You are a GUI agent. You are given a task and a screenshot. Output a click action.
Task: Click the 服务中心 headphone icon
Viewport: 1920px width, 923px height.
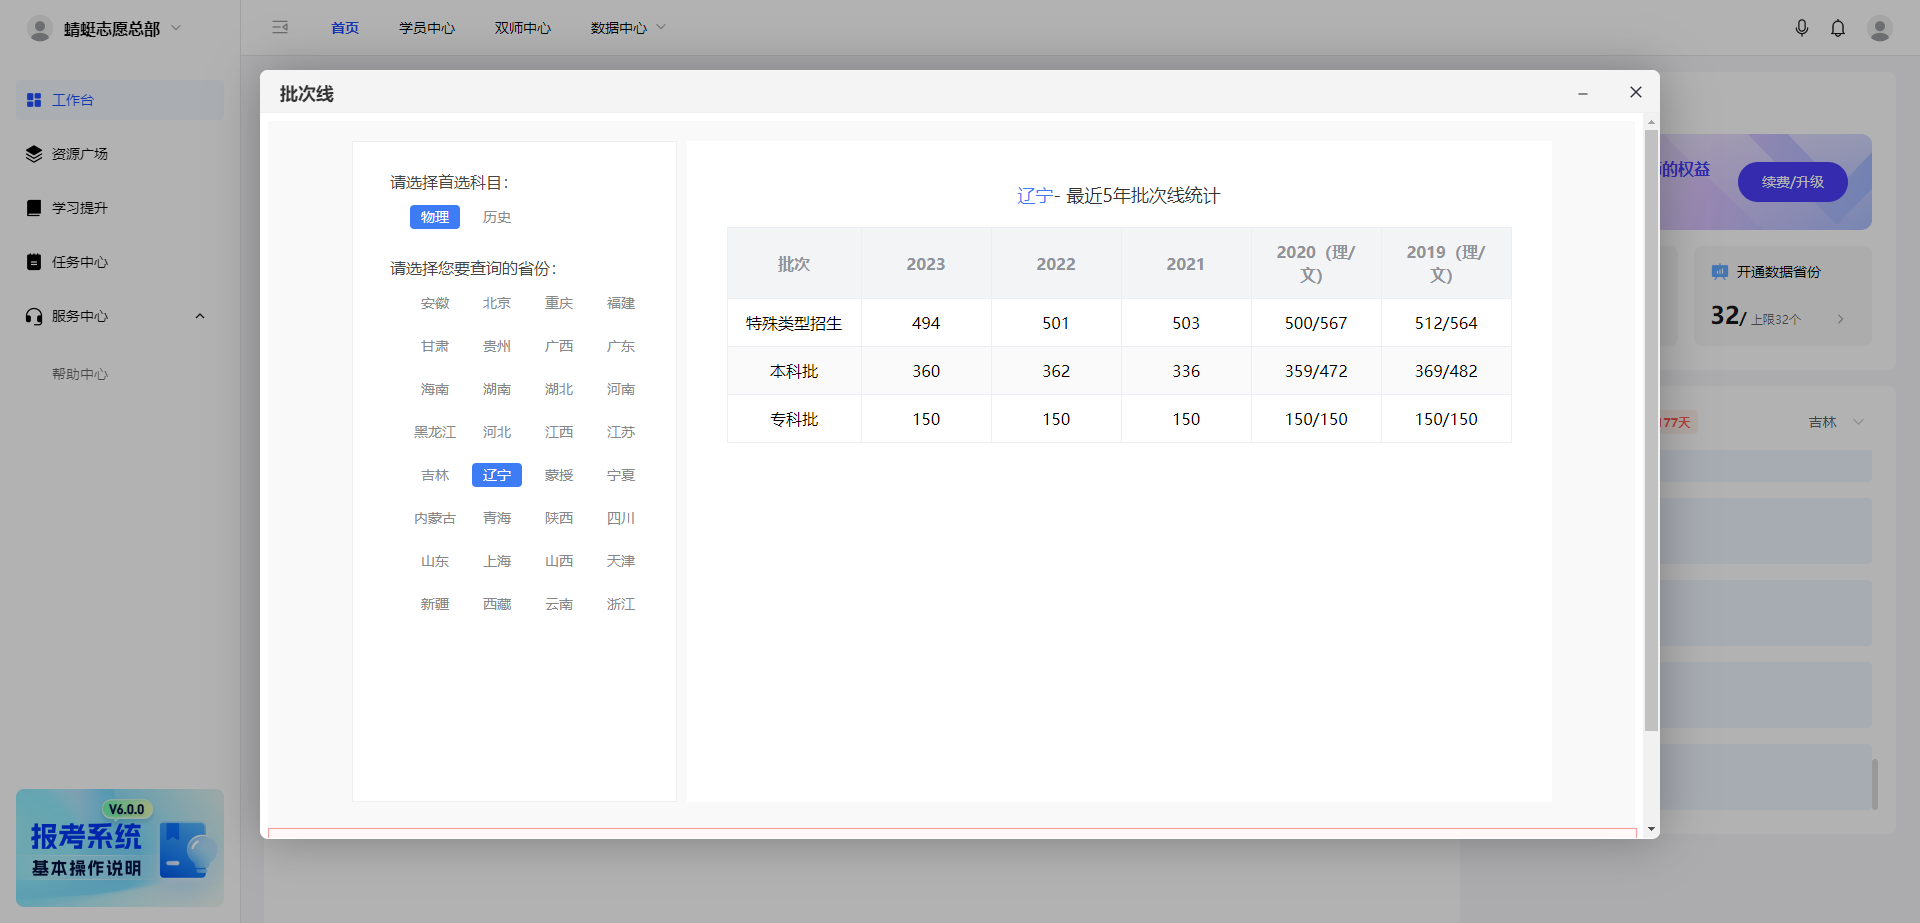coord(31,315)
